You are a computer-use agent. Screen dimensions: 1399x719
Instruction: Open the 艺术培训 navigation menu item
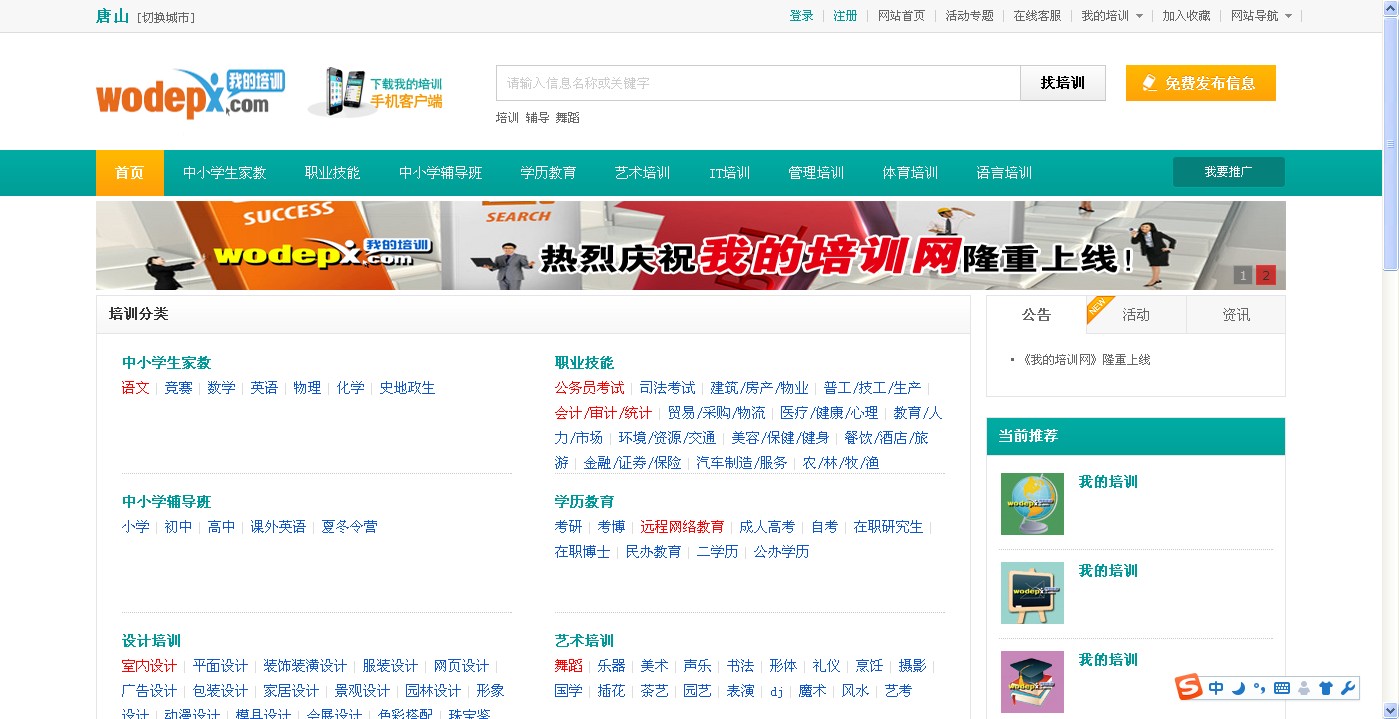pos(642,173)
